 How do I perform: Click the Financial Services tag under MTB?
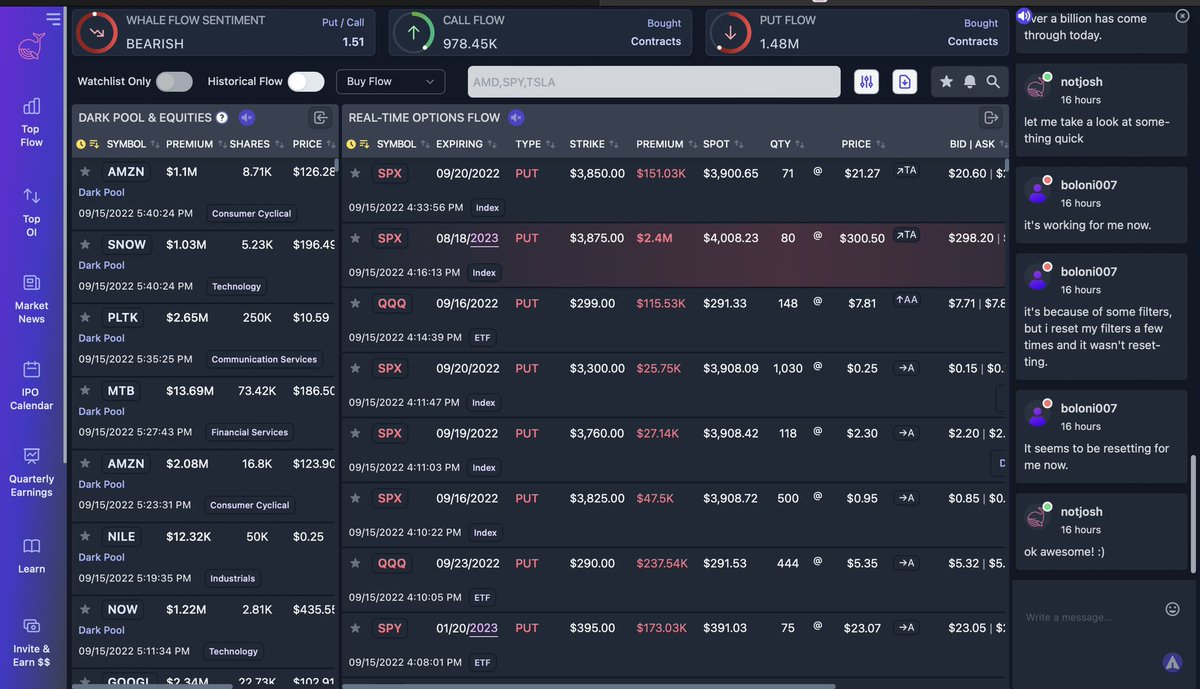click(x=249, y=433)
